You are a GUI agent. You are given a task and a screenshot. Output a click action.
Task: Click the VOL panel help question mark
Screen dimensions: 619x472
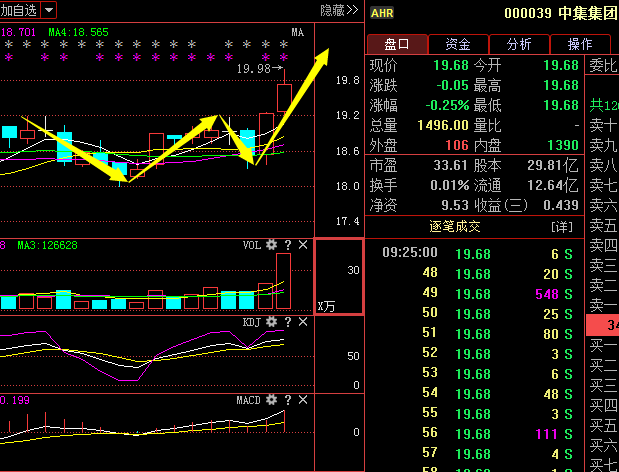pos(287,246)
